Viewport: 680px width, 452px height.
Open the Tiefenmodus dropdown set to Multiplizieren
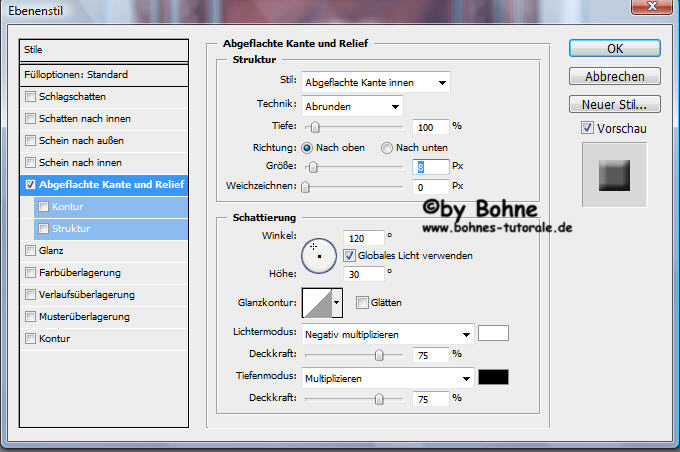(x=388, y=378)
